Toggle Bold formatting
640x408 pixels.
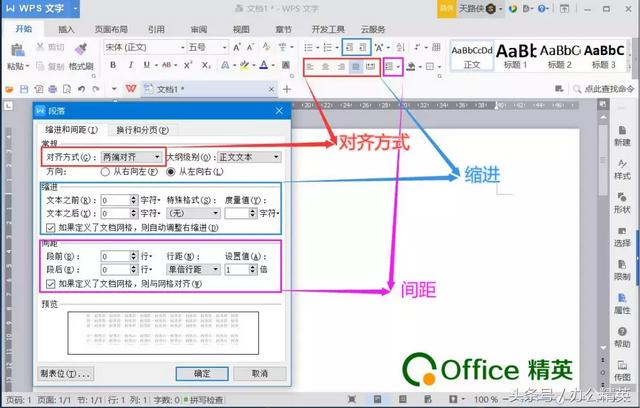(113, 65)
